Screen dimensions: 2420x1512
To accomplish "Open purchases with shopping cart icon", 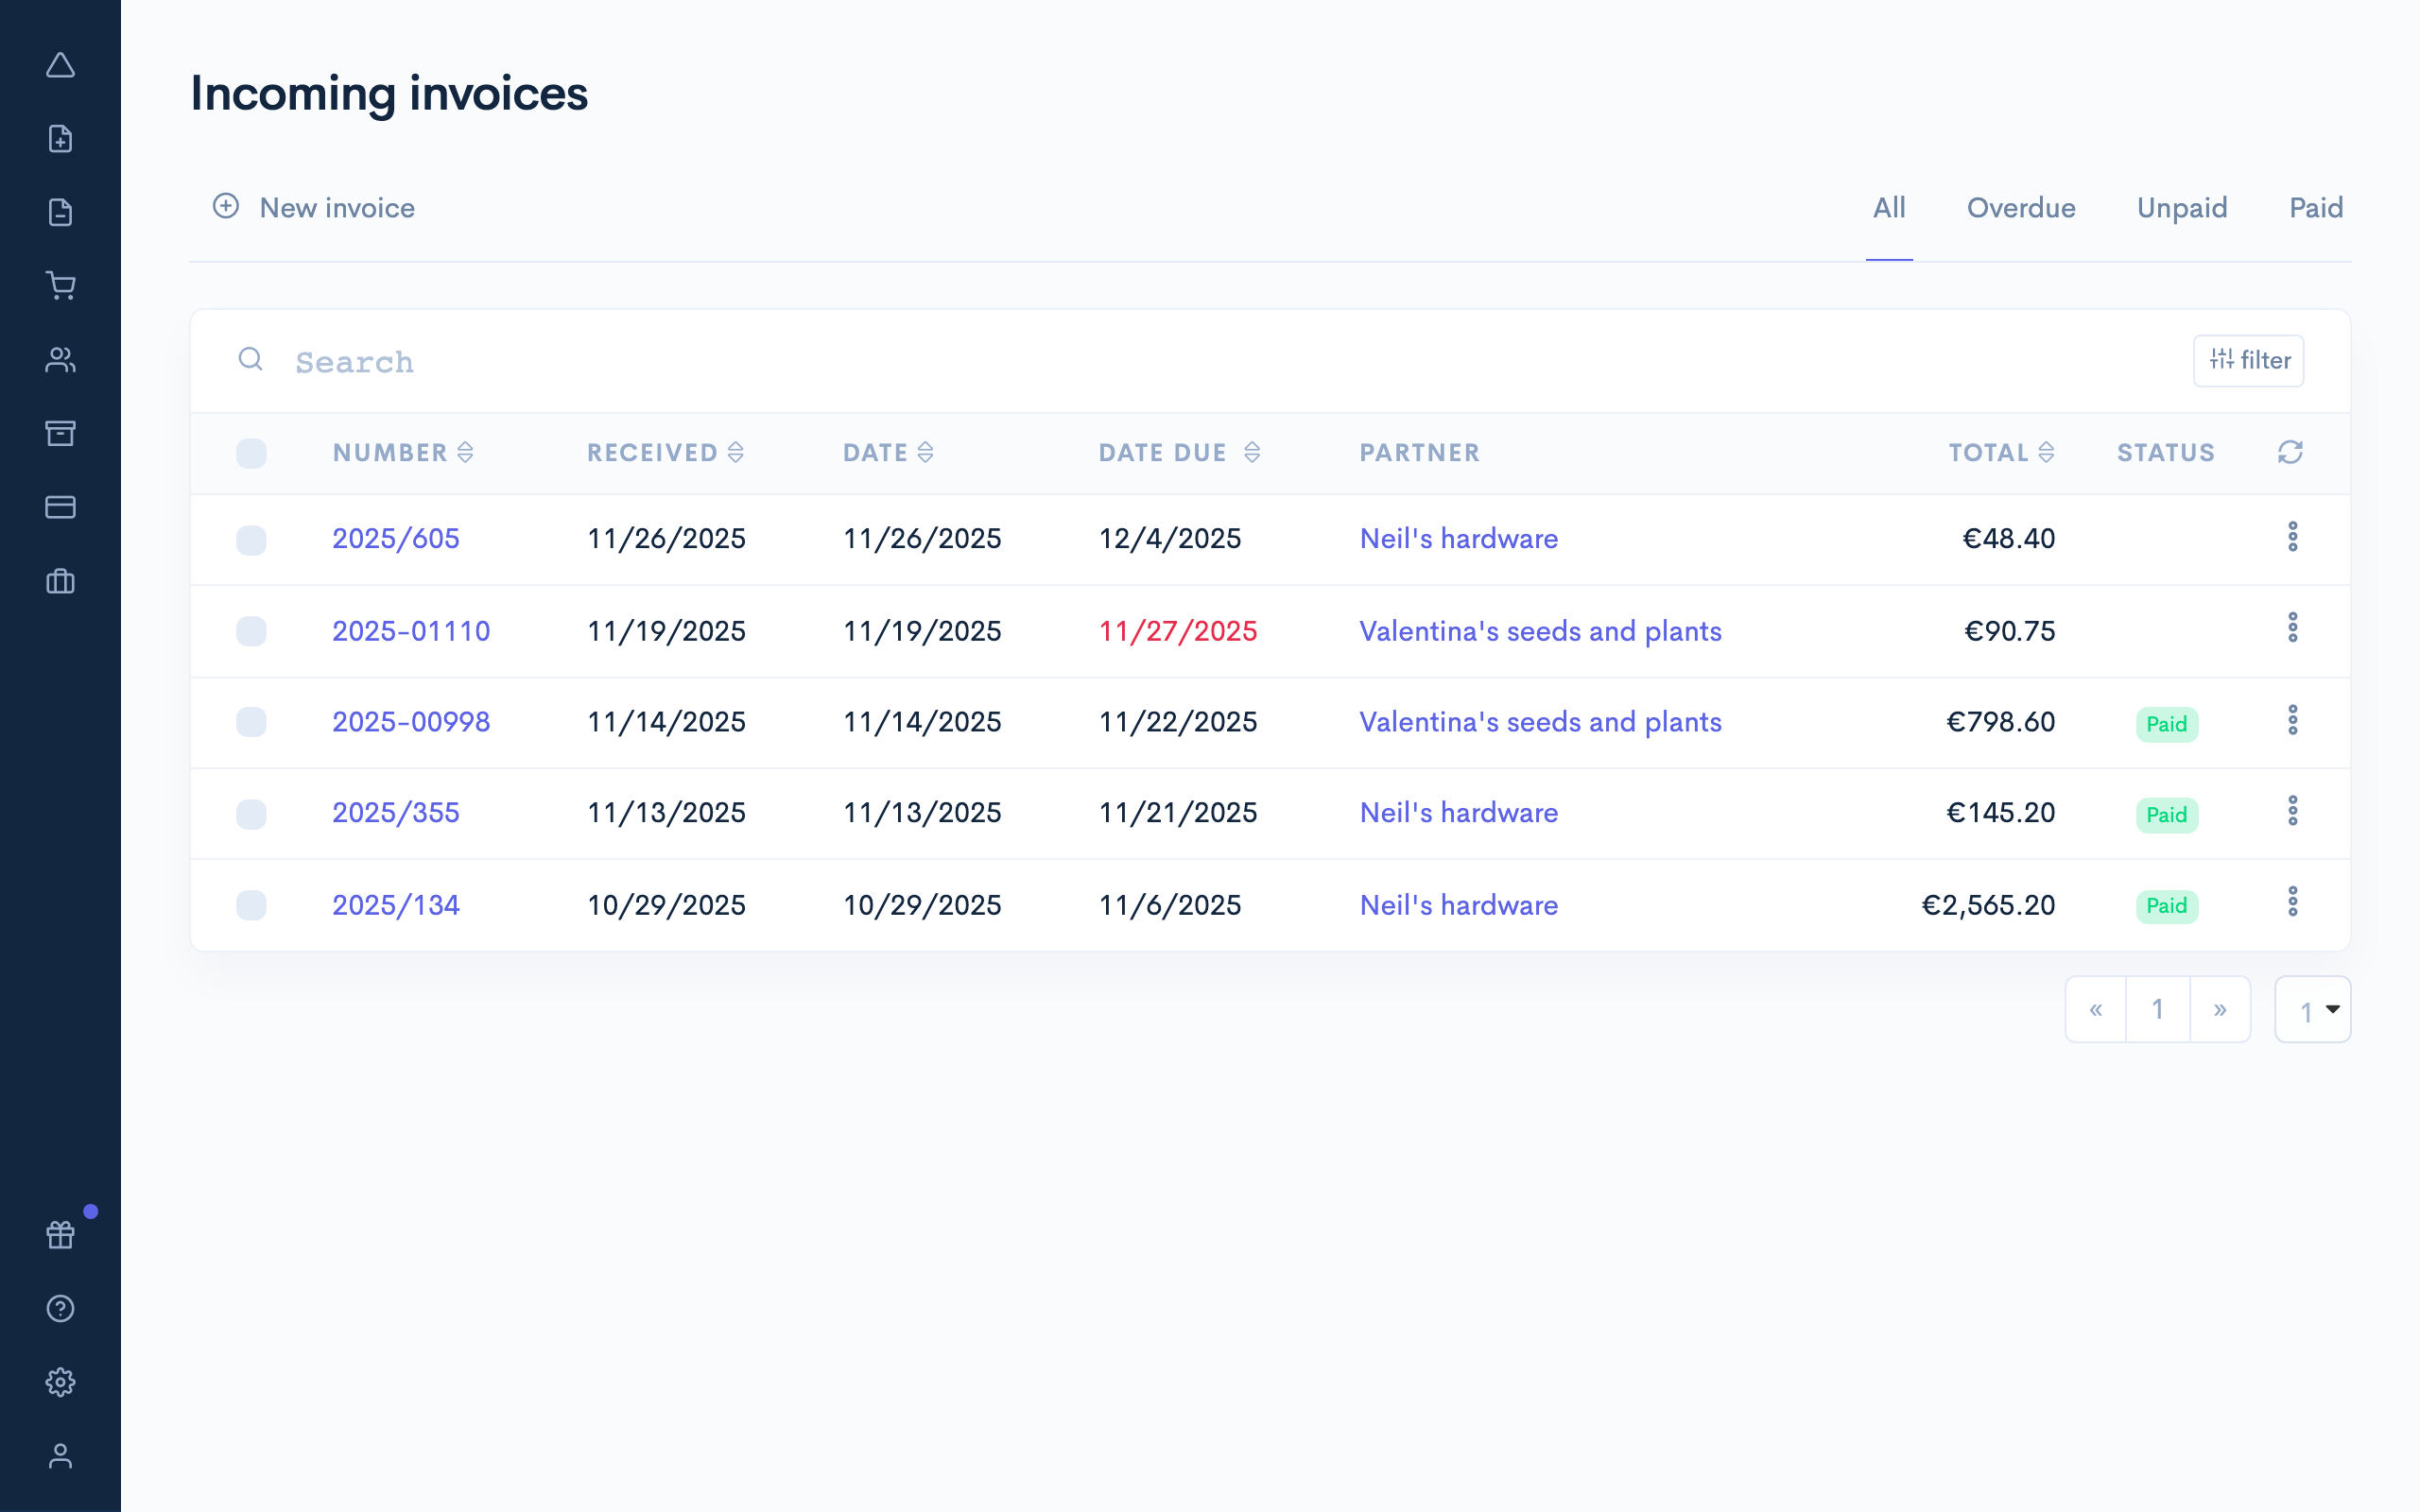I will tap(61, 286).
